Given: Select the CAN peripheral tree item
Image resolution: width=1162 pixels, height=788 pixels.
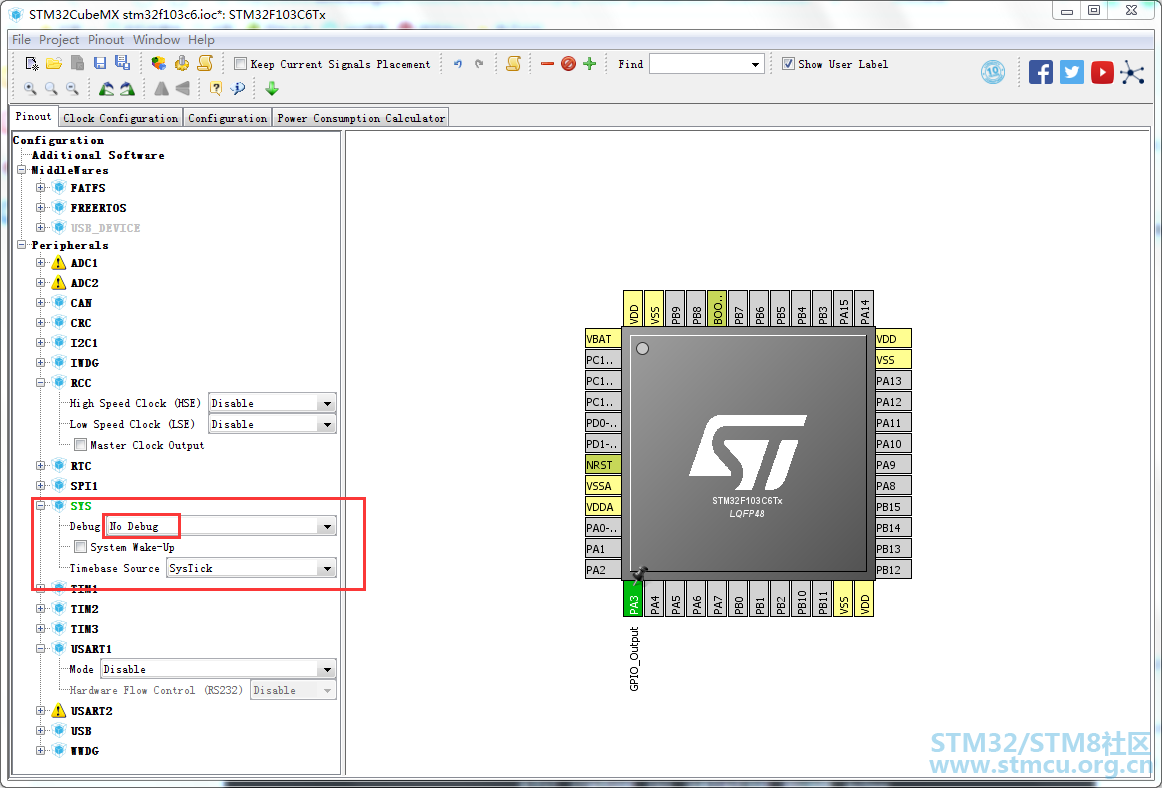Looking at the screenshot, I should point(81,302).
